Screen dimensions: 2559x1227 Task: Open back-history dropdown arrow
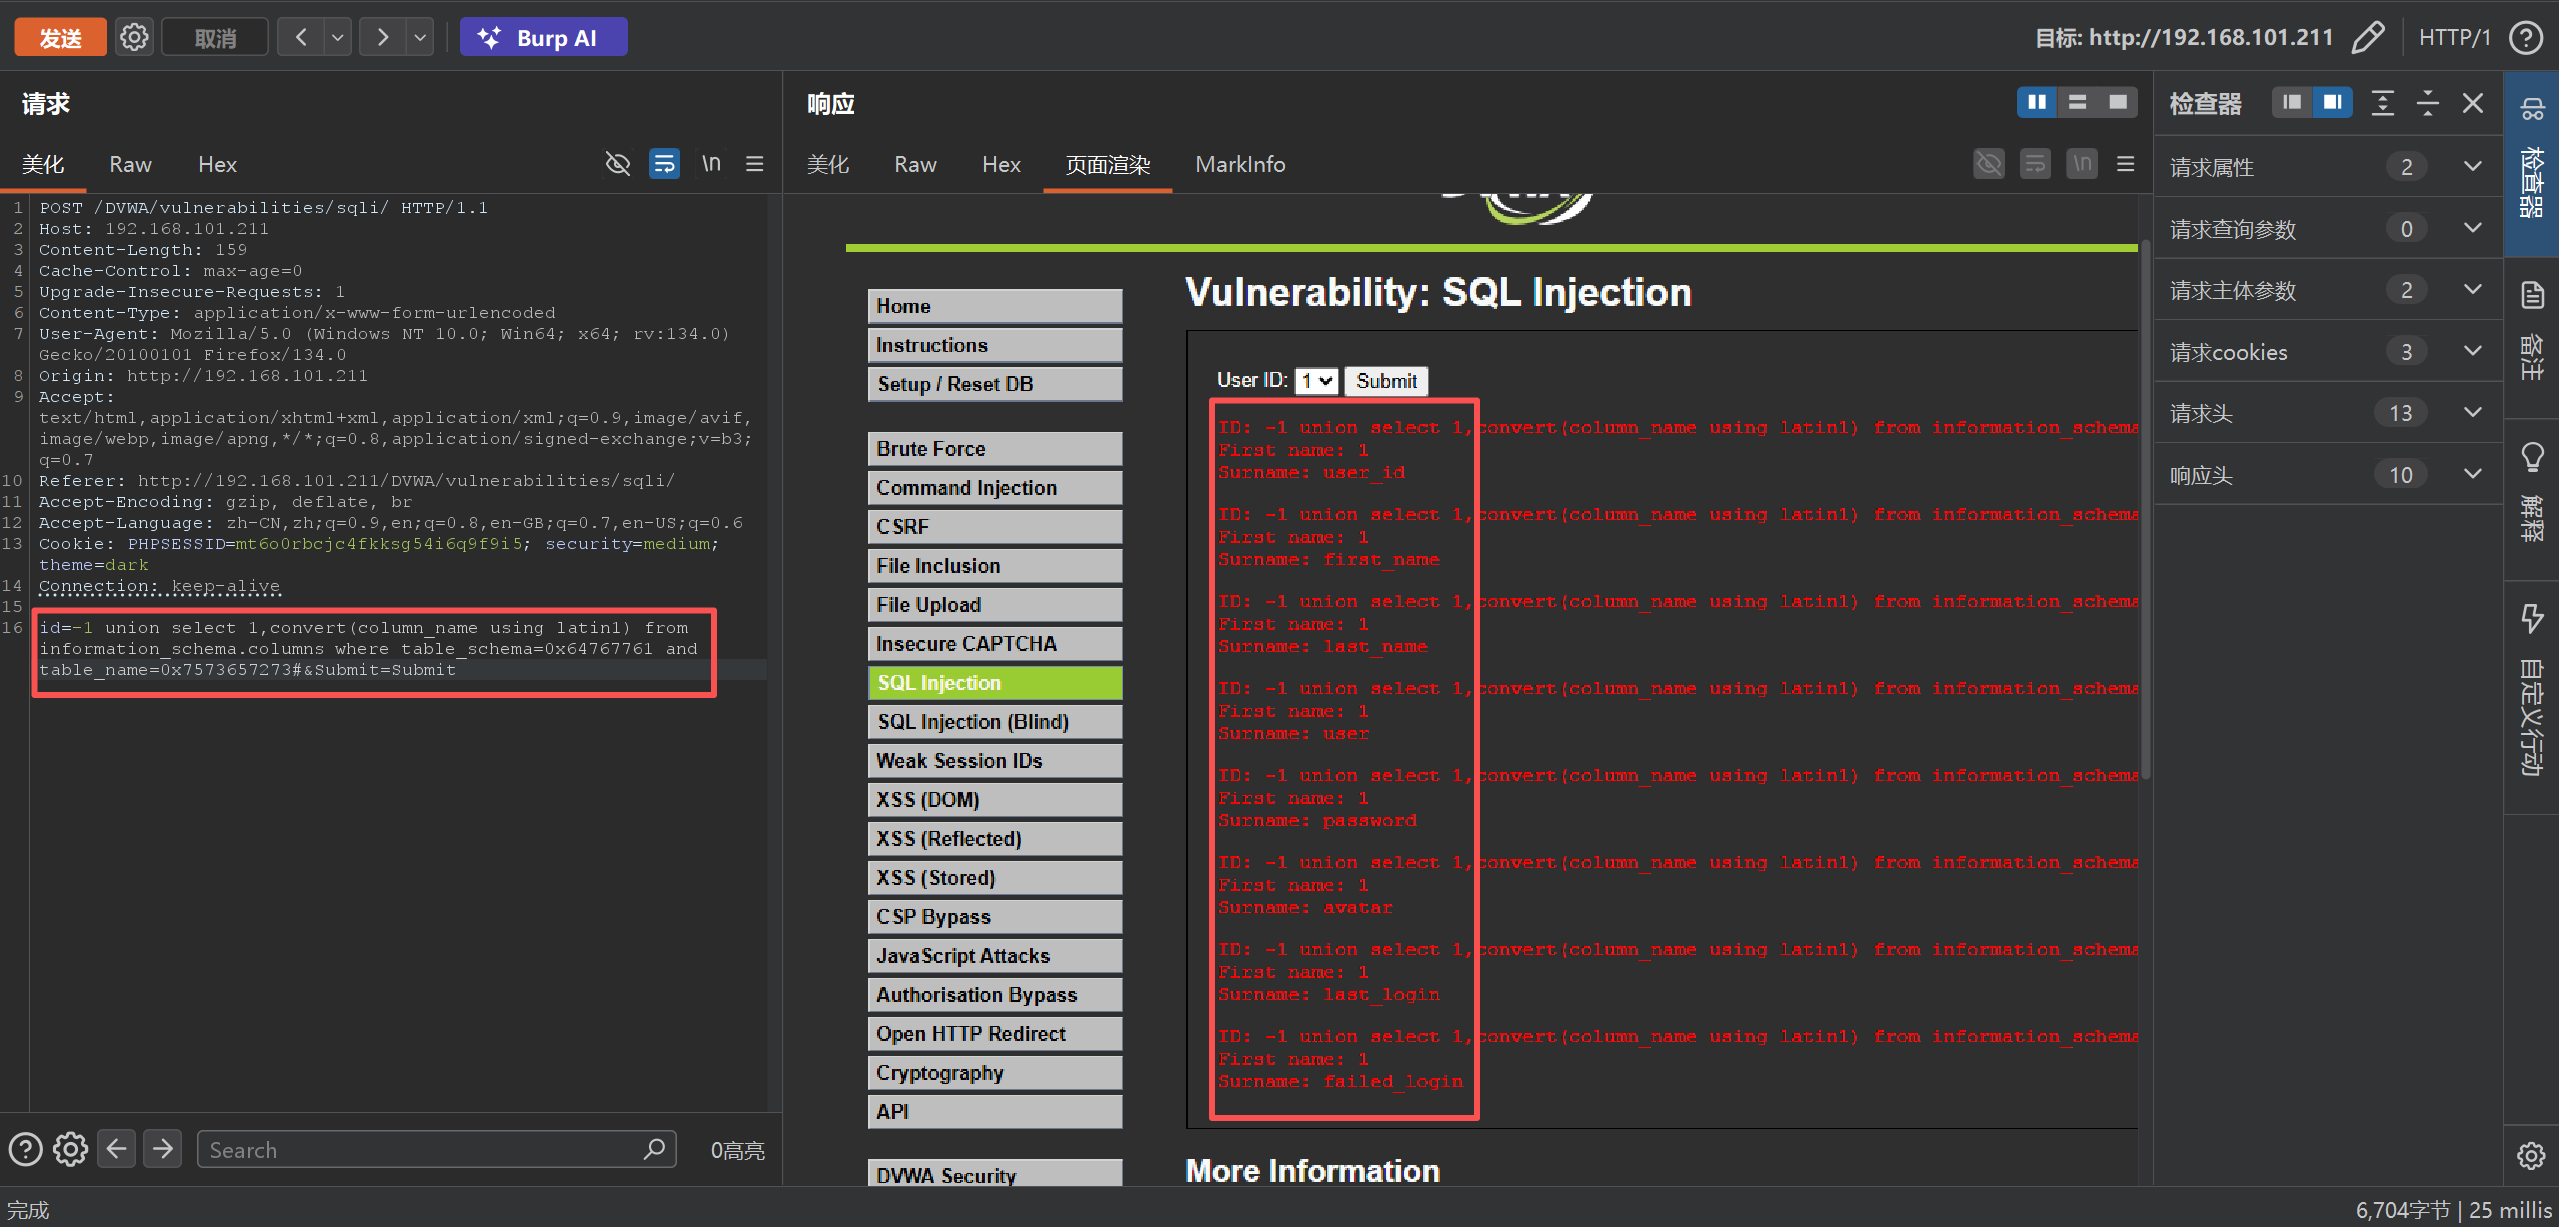[338, 38]
